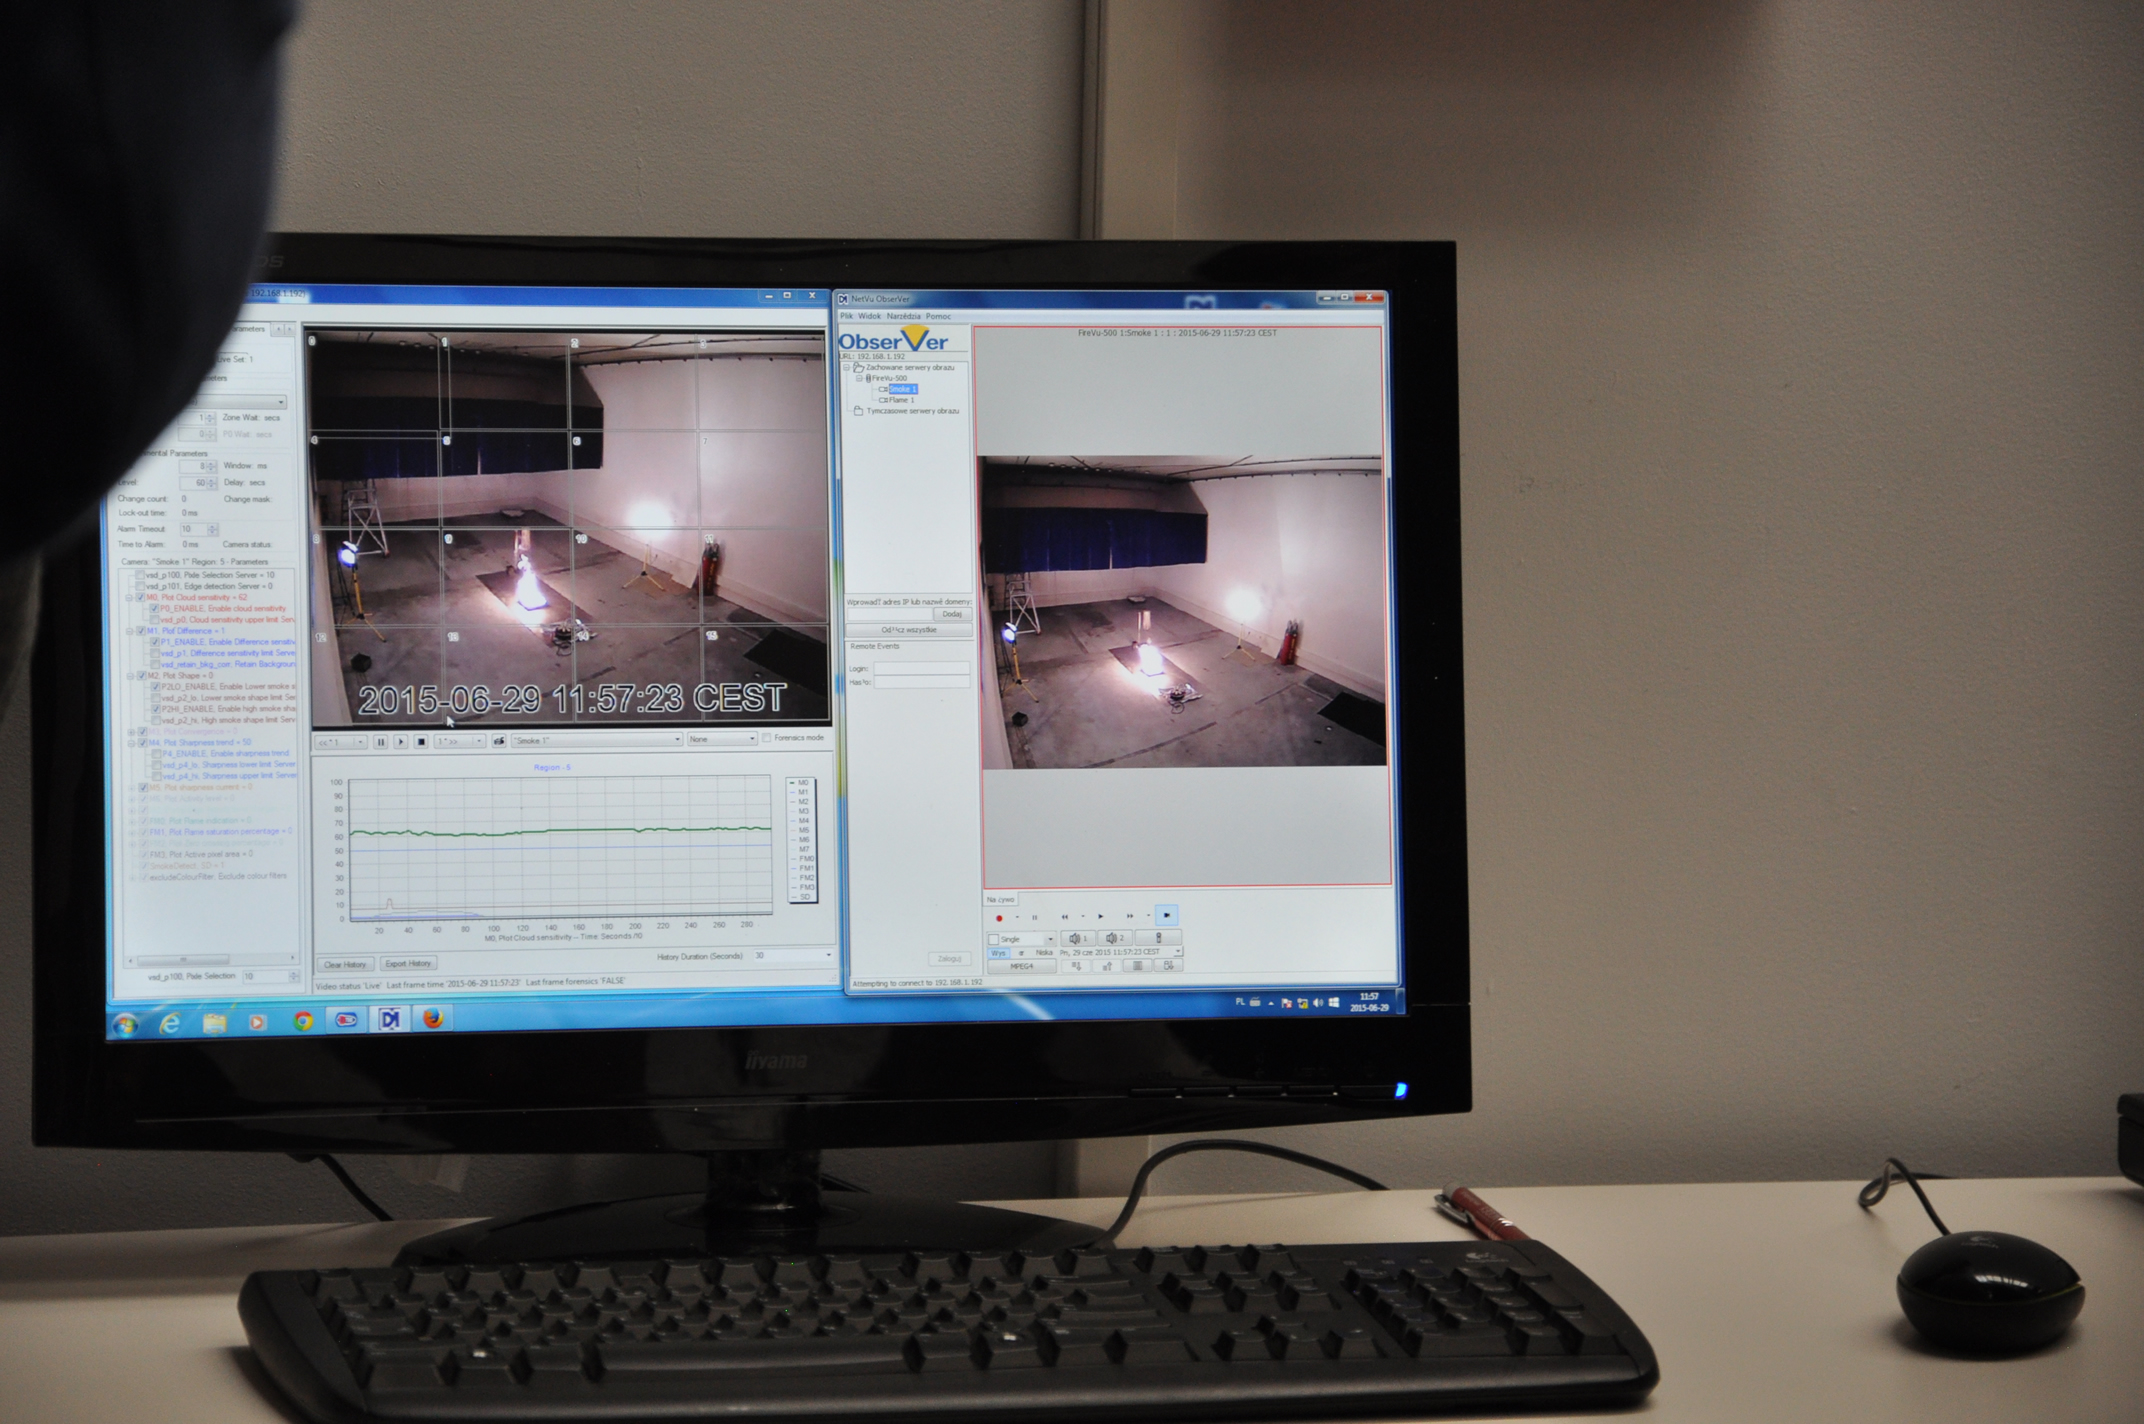This screenshot has height=1424, width=2144.
Task: Click the Clear History button
Action: click(x=345, y=964)
